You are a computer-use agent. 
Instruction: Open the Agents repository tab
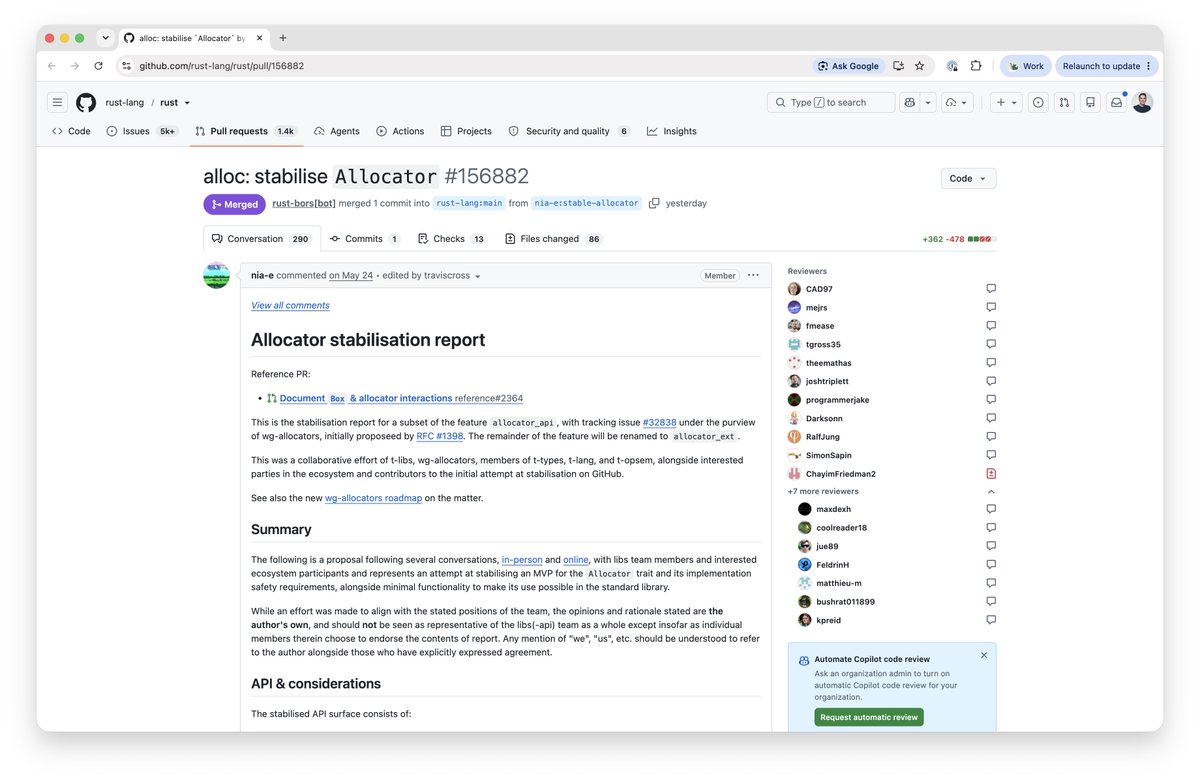(x=337, y=131)
